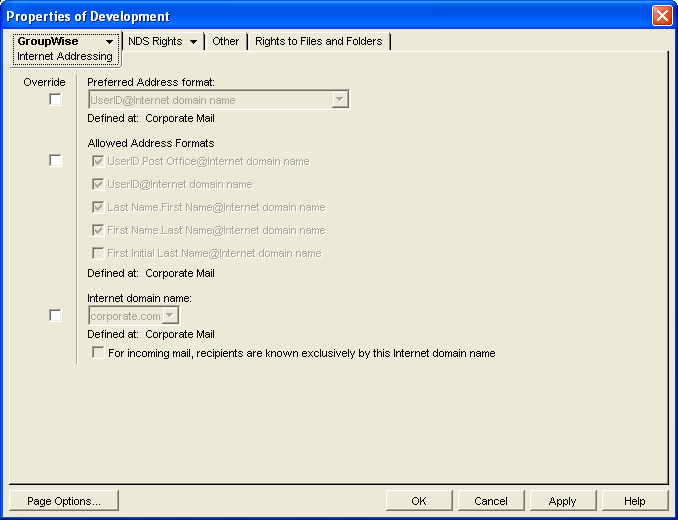Check Last Name.First Name@Internet domain name
The height and width of the screenshot is (520, 678).
click(x=98, y=207)
